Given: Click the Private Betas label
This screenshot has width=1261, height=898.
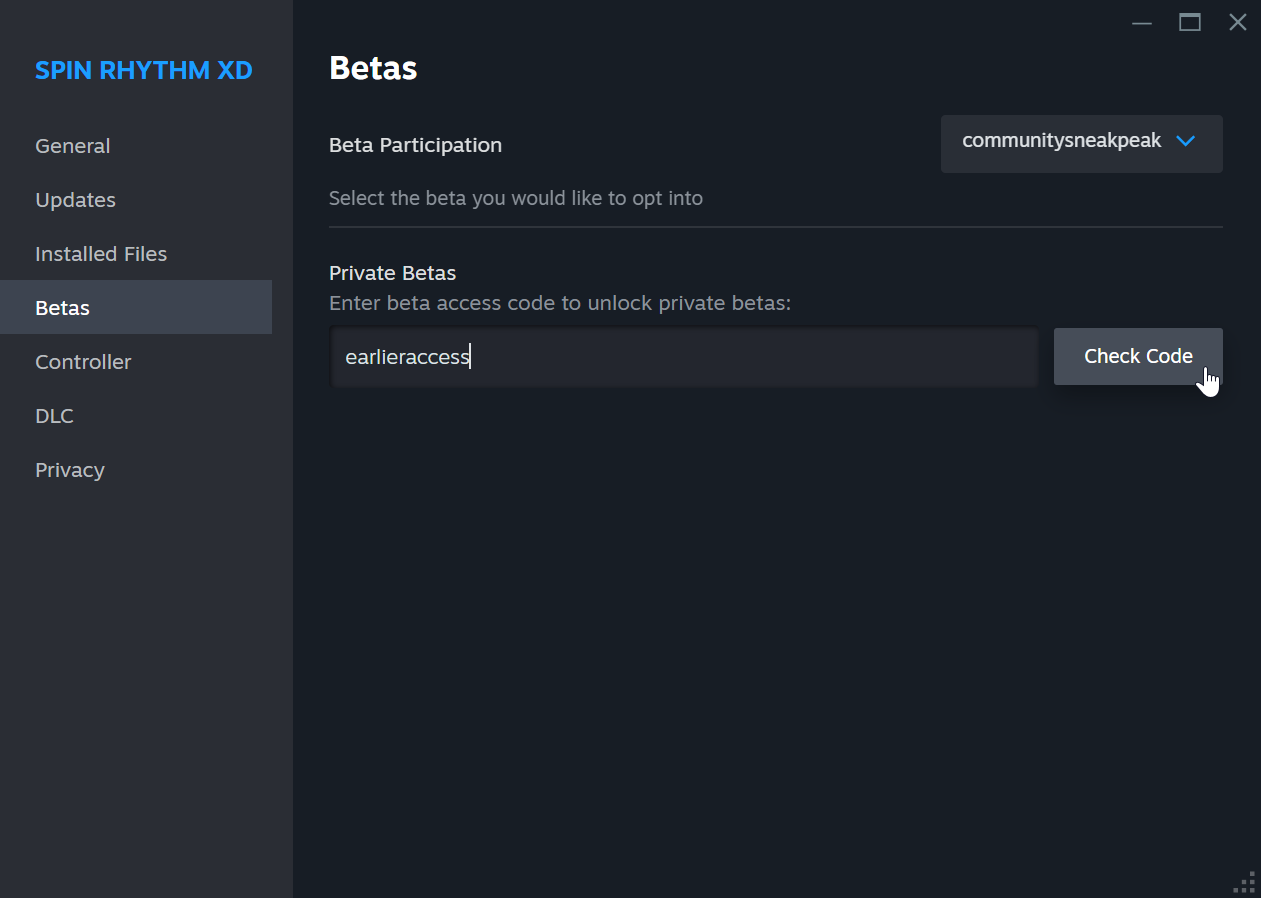Looking at the screenshot, I should click(x=393, y=273).
